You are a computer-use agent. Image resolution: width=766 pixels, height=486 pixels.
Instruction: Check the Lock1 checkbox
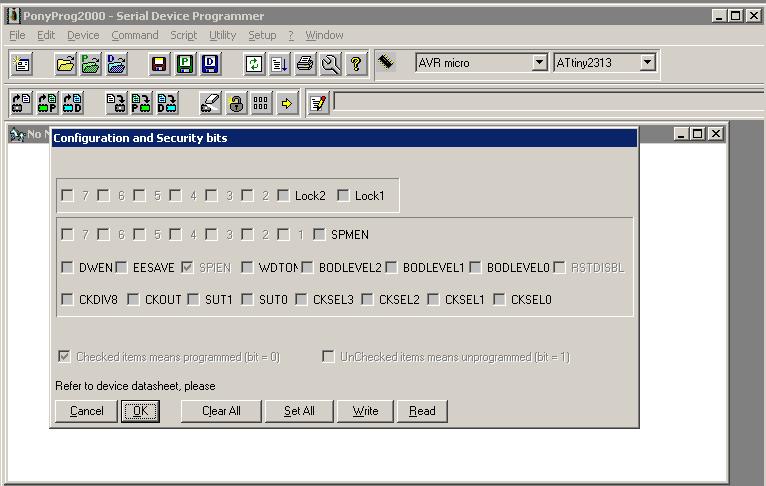point(343,195)
